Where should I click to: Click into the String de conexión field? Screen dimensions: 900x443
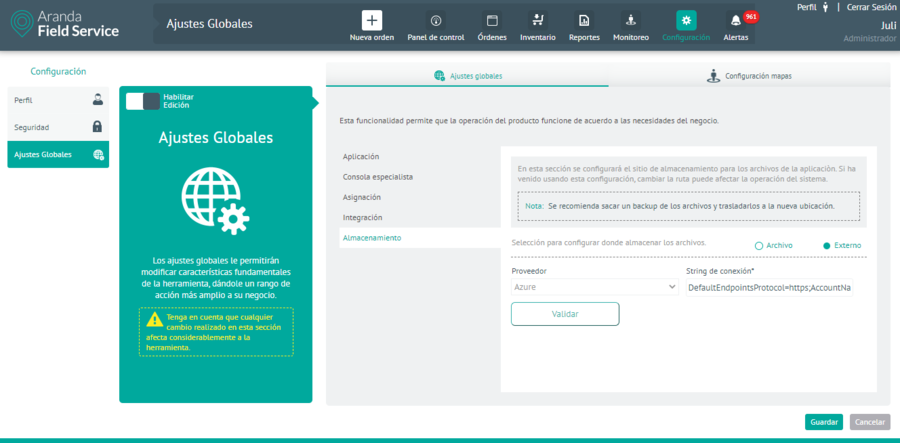click(769, 287)
